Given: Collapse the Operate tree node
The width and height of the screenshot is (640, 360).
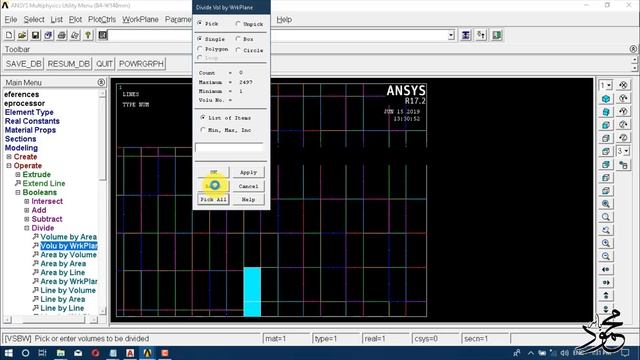Looking at the screenshot, I should tap(9, 166).
